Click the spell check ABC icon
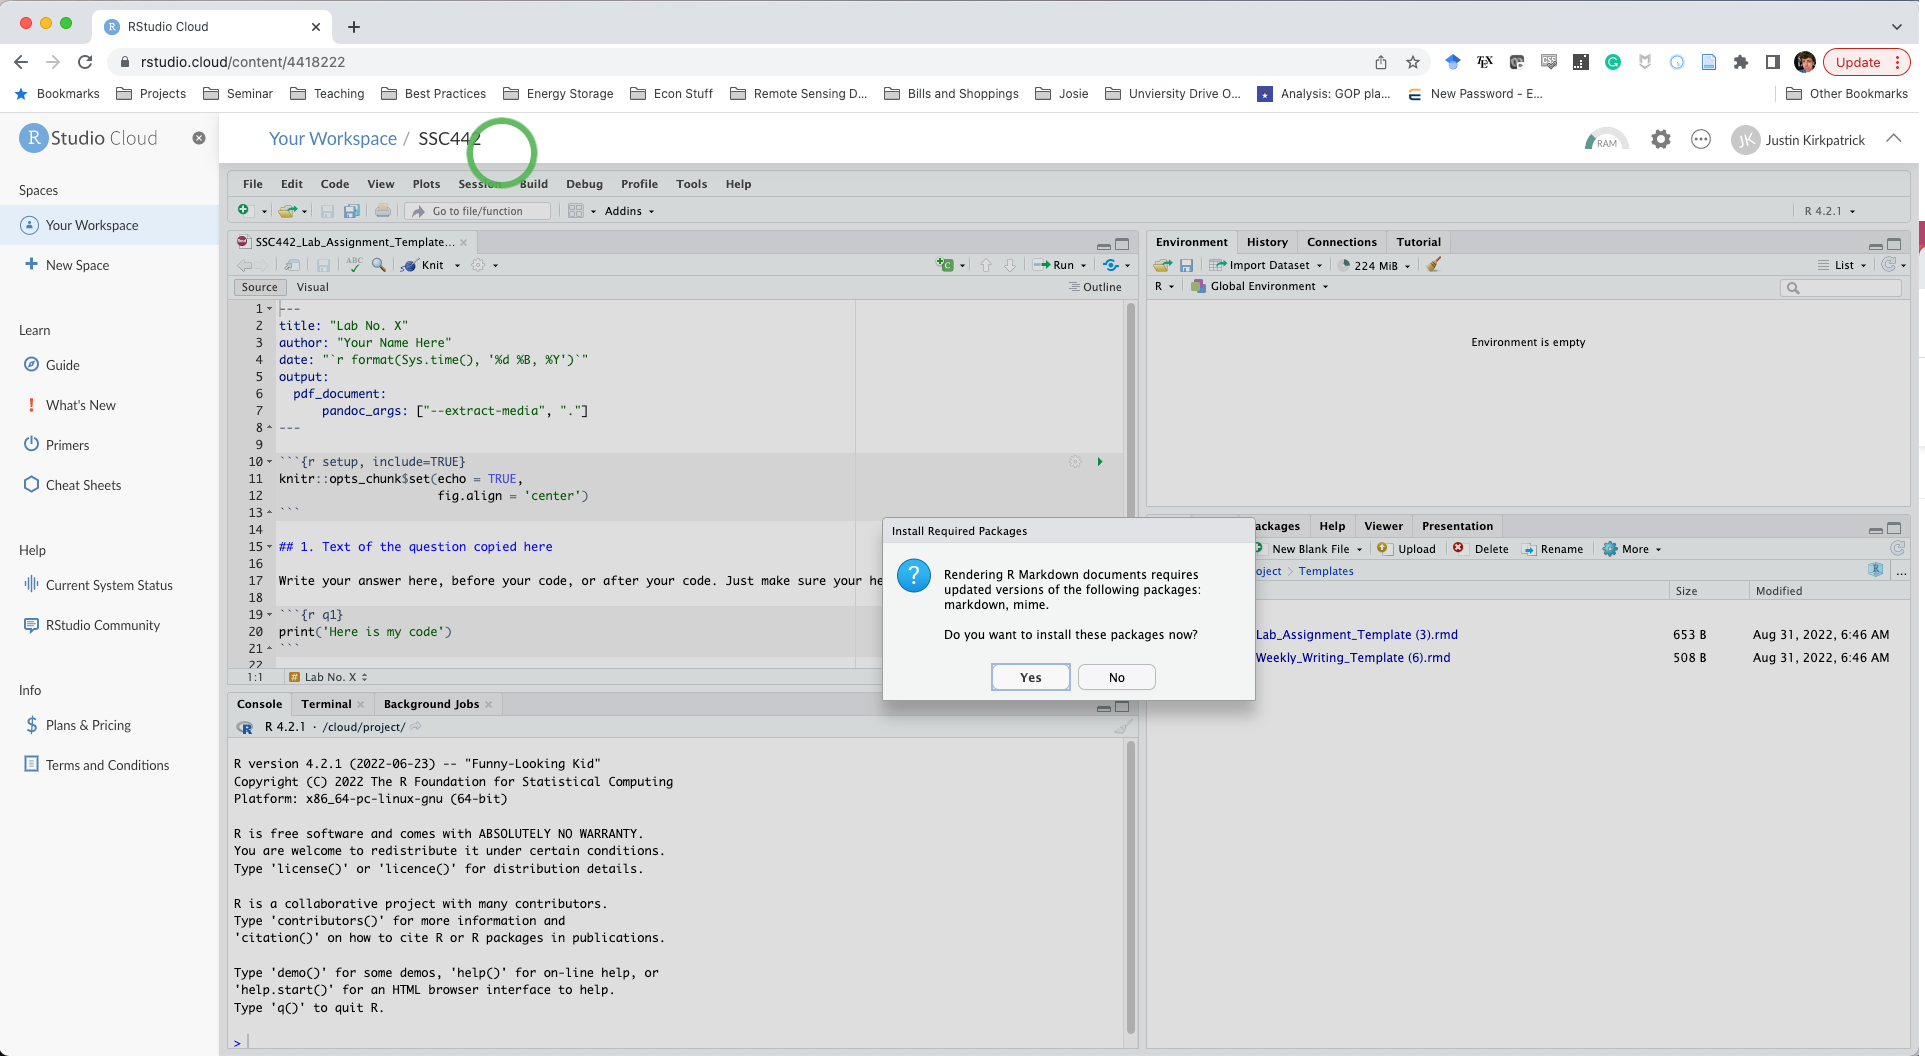Viewport: 1925px width, 1056px height. pos(354,265)
